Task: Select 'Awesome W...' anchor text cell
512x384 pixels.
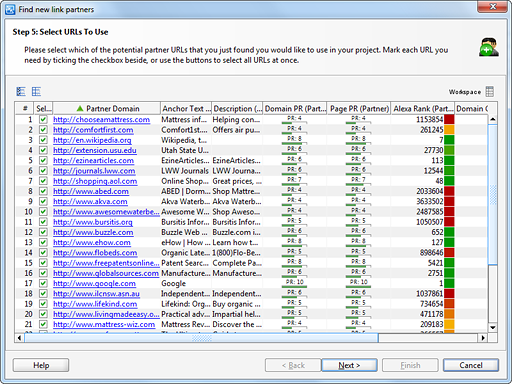Action: (x=185, y=212)
